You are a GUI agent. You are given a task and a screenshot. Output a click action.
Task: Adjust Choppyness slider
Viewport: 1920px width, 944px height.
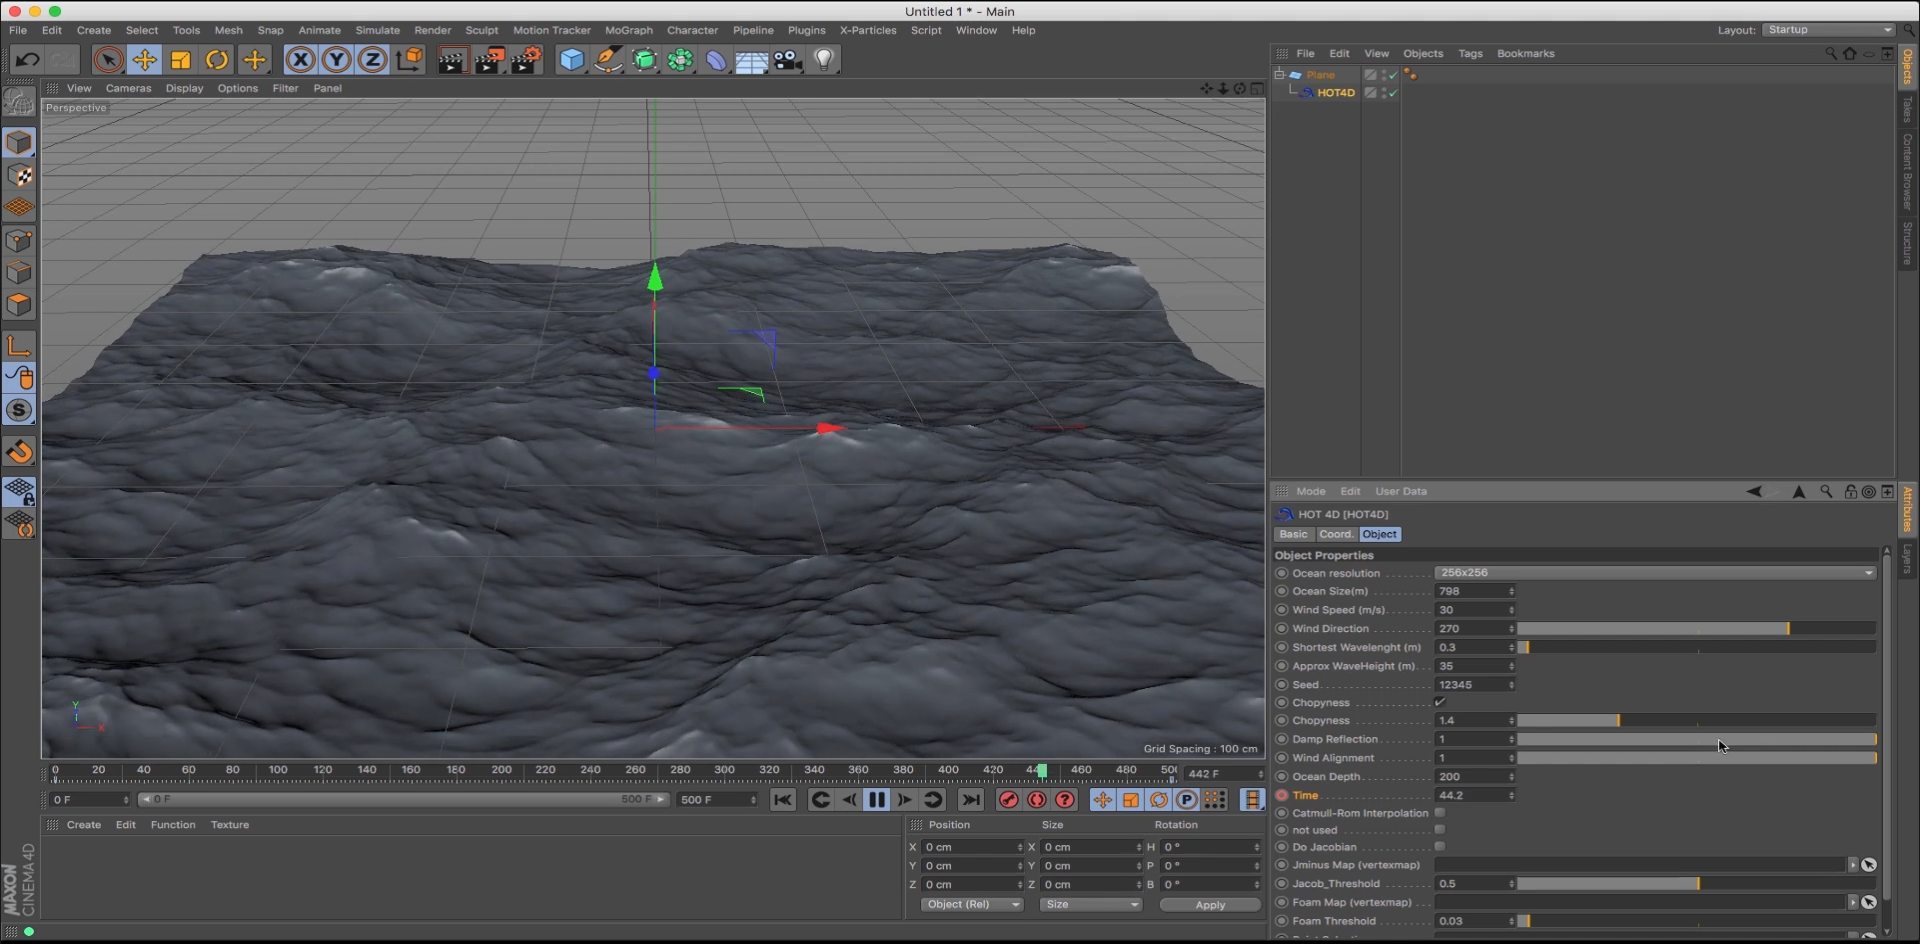point(1696,721)
